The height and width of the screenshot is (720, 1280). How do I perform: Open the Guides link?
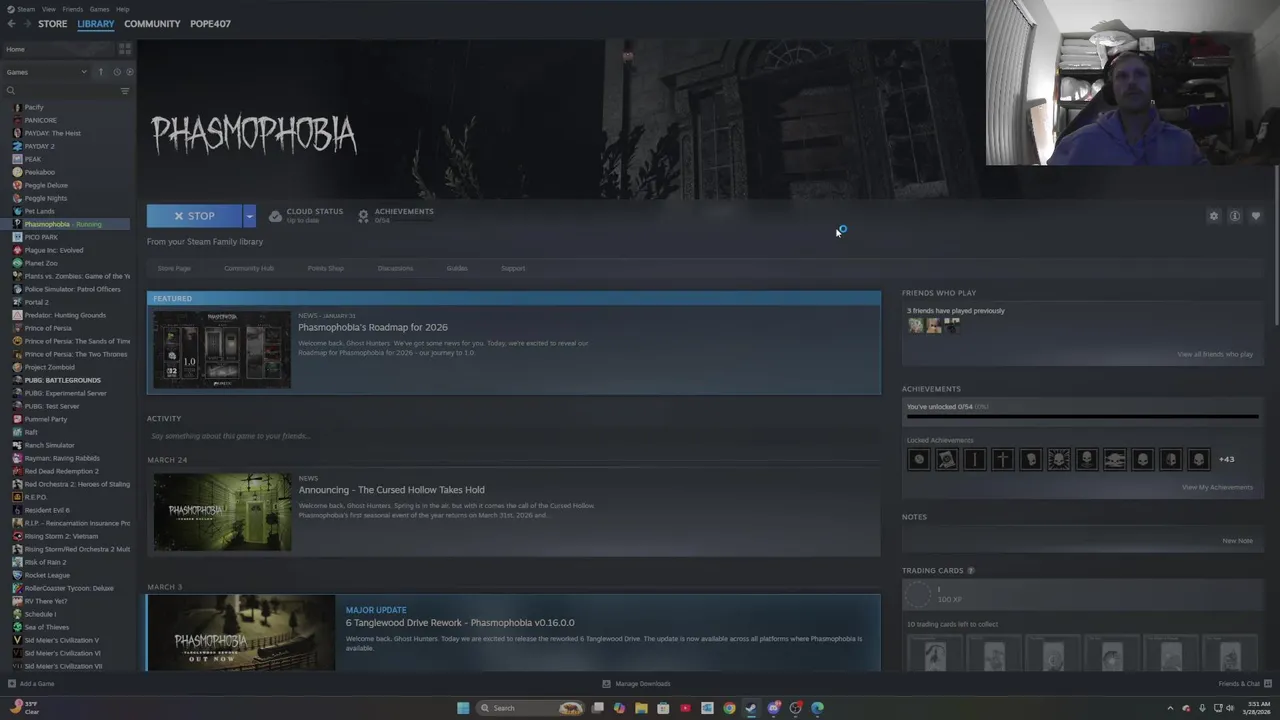(457, 268)
